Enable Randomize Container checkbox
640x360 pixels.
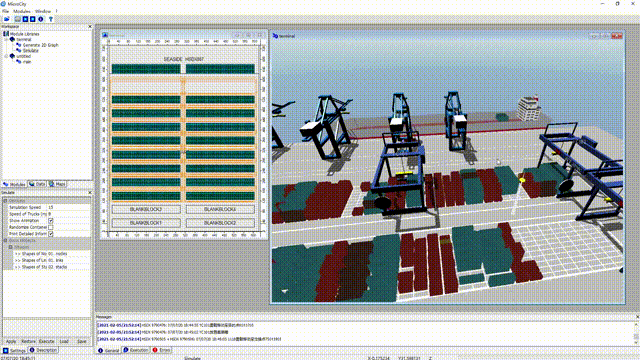coord(51,227)
